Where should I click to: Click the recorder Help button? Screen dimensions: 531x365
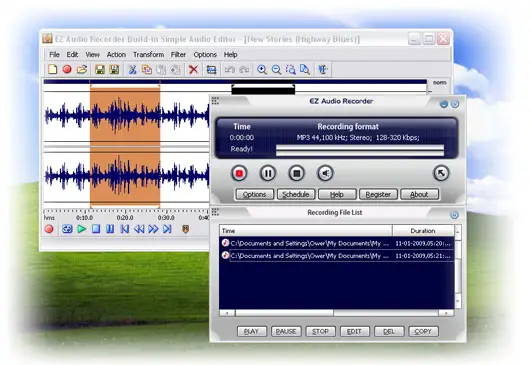tap(337, 194)
